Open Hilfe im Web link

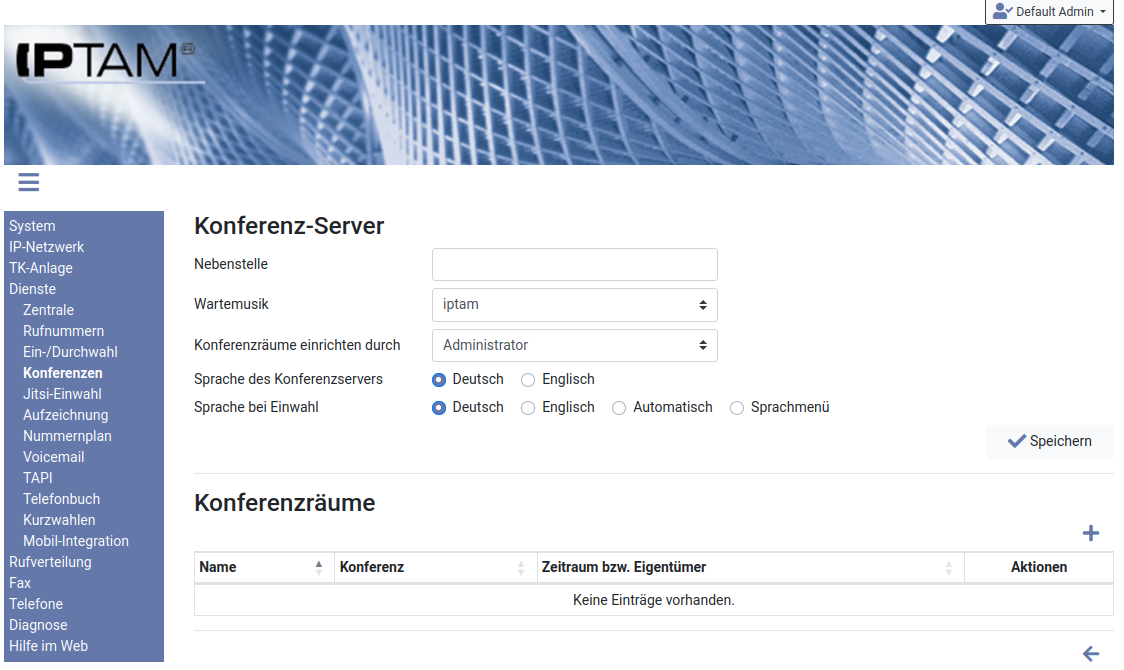click(x=48, y=646)
